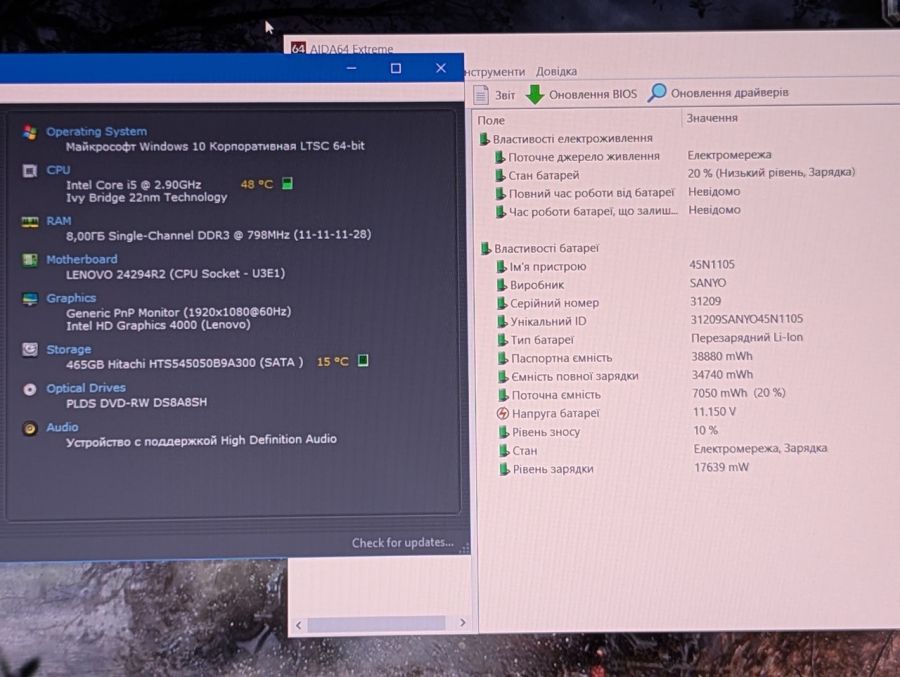Open the Operating System section link

click(96, 131)
